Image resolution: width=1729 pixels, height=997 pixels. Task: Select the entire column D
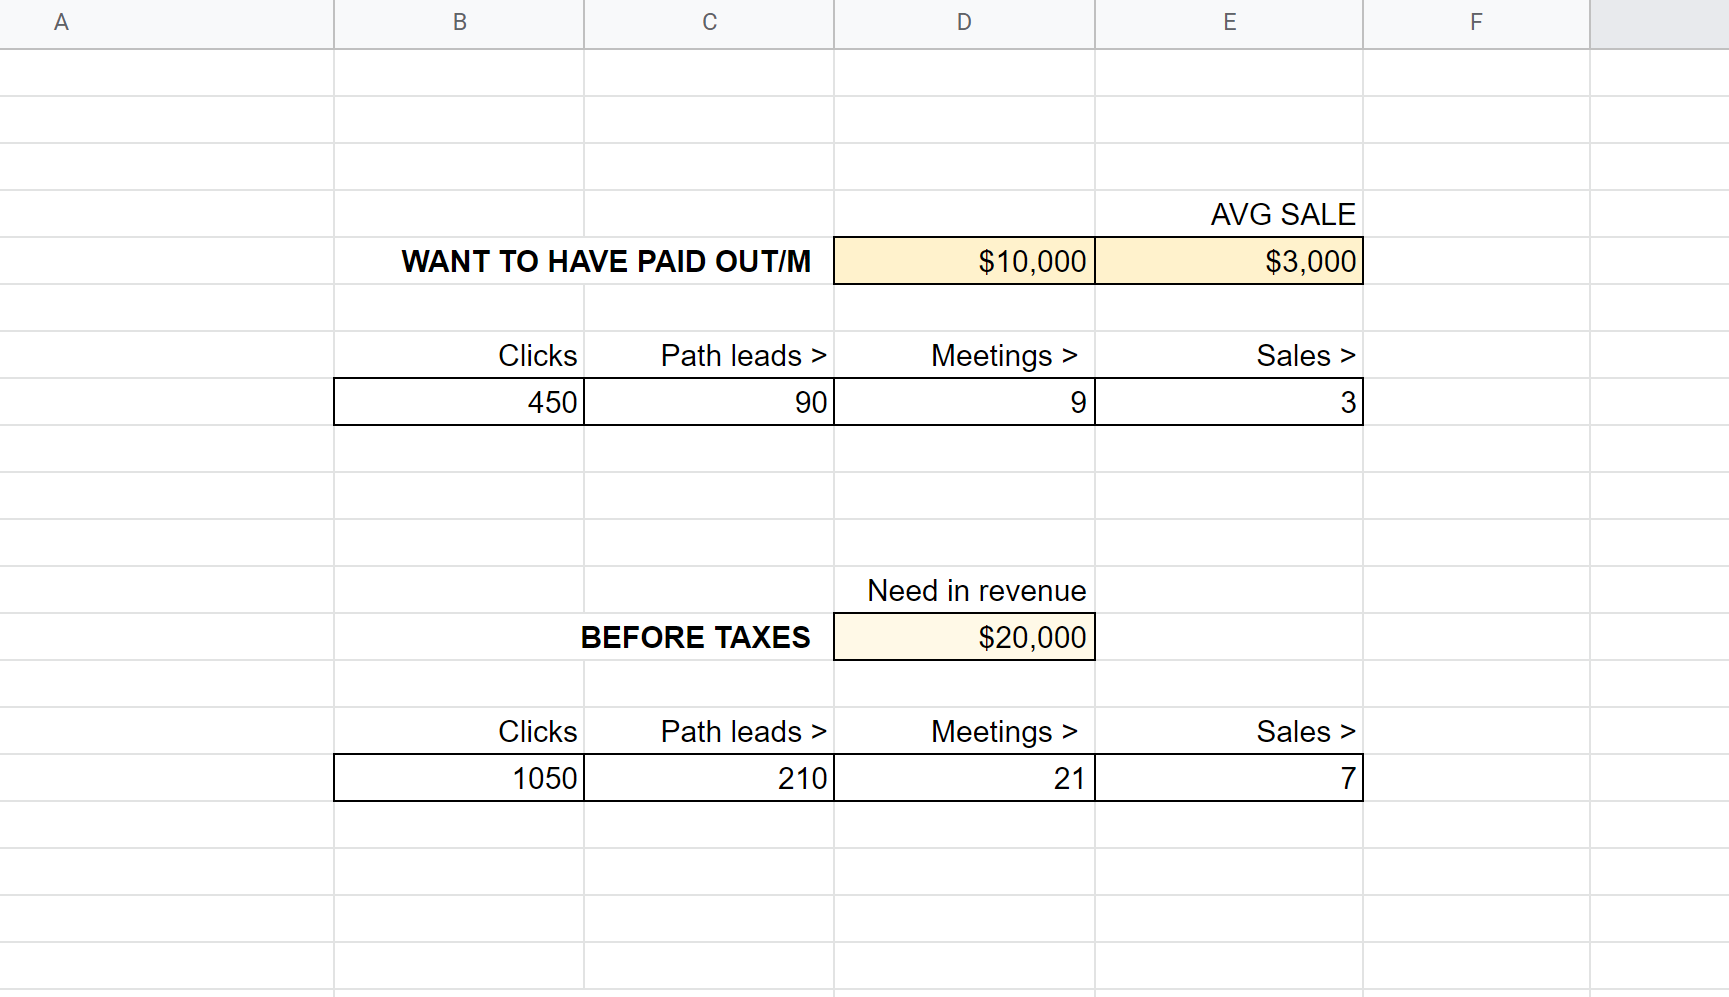point(964,23)
